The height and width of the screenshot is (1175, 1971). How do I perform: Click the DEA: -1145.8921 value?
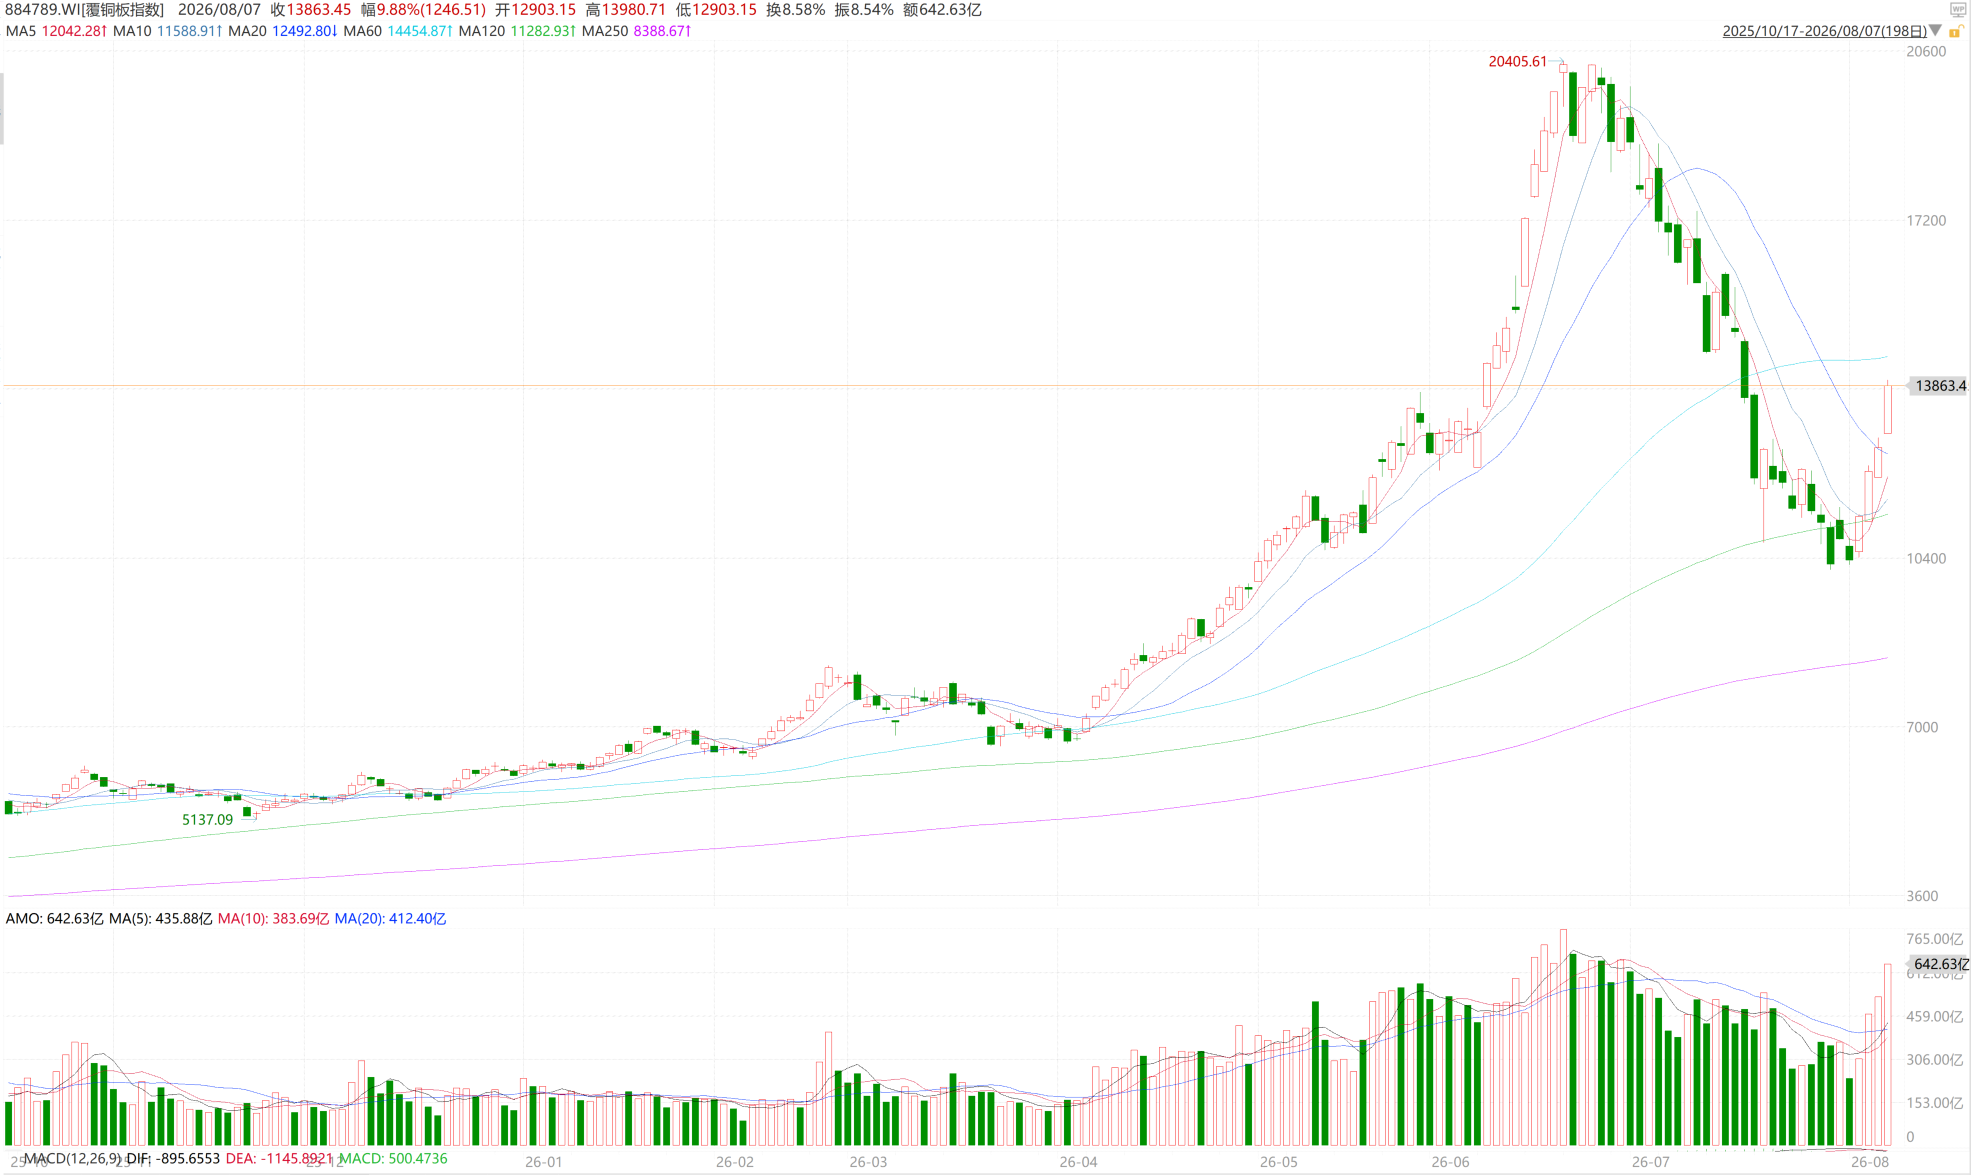point(279,1158)
